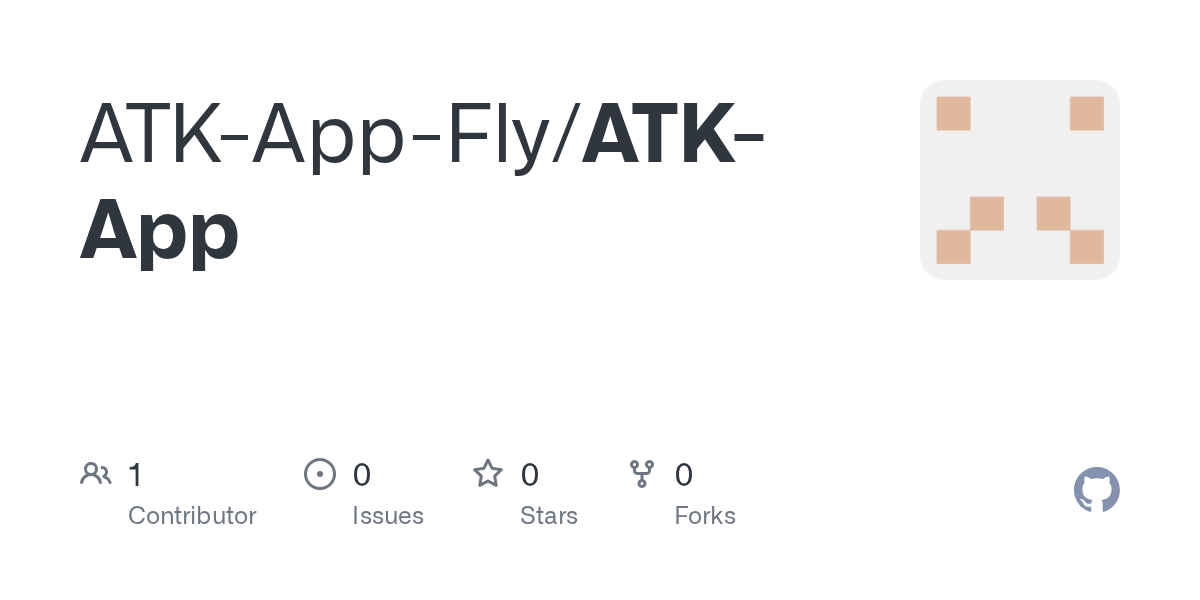Click the issues count number 0
1200x600 pixels.
[x=362, y=474]
